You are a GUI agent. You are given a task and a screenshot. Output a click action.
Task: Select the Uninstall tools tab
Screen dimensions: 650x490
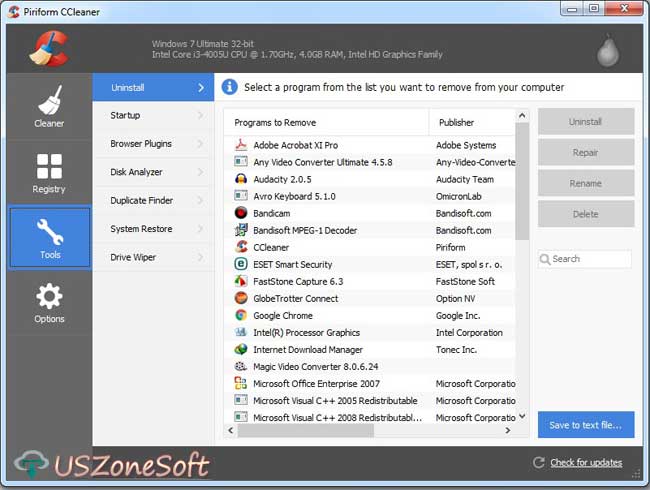(x=153, y=87)
